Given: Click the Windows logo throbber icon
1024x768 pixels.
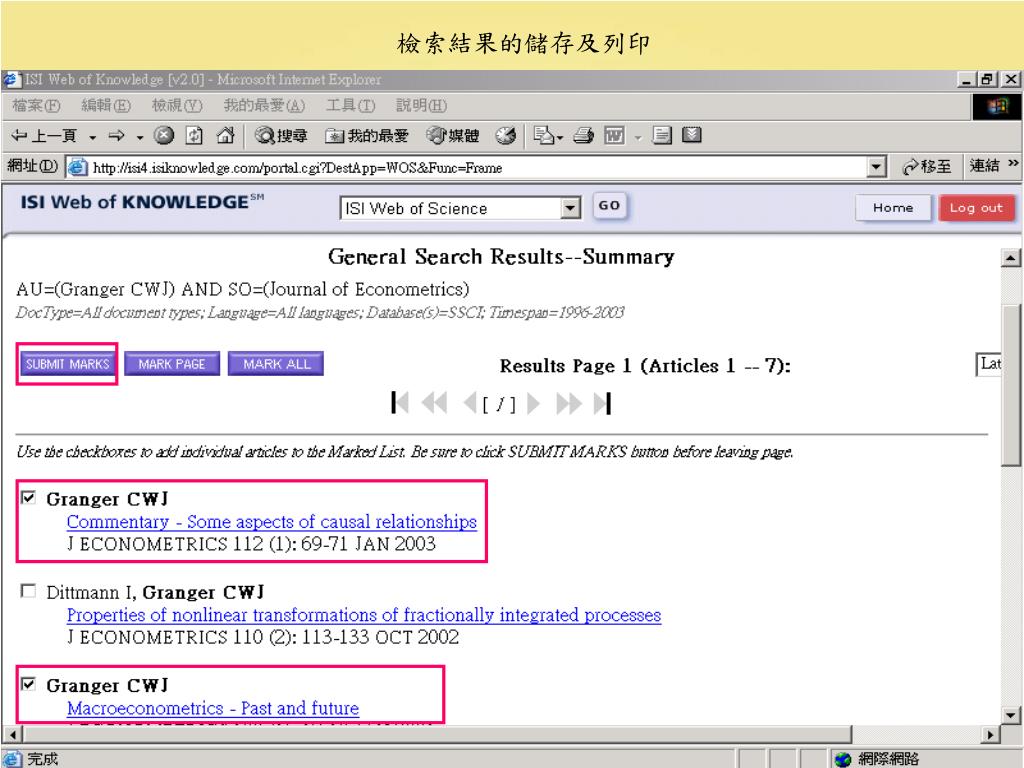Looking at the screenshot, I should pos(997,106).
